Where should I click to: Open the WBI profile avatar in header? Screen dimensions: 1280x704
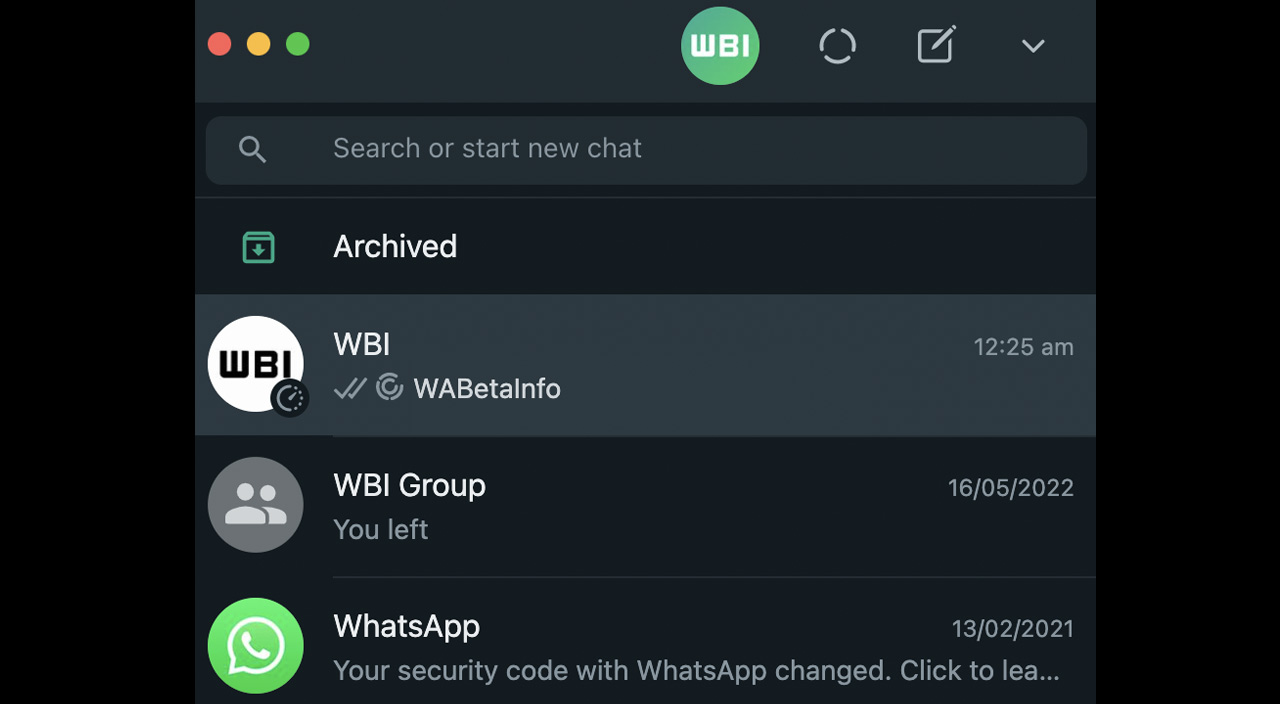(x=720, y=46)
